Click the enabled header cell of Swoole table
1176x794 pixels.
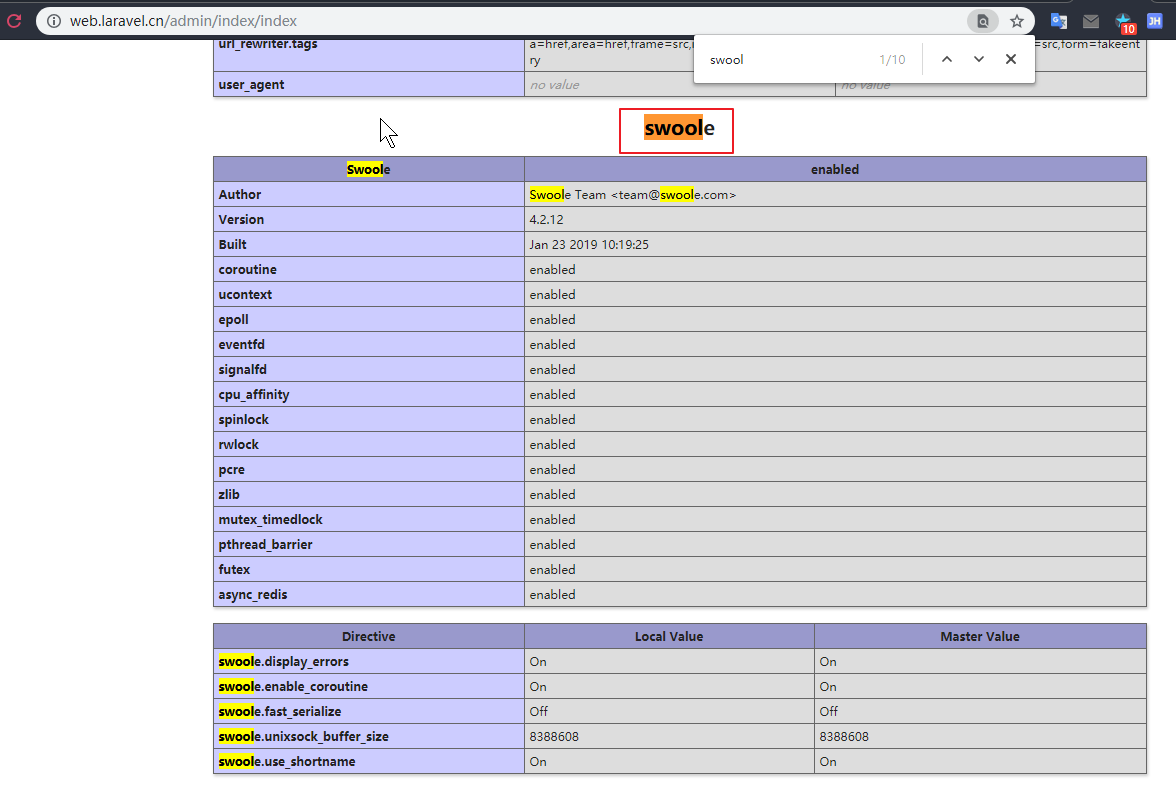(x=835, y=169)
